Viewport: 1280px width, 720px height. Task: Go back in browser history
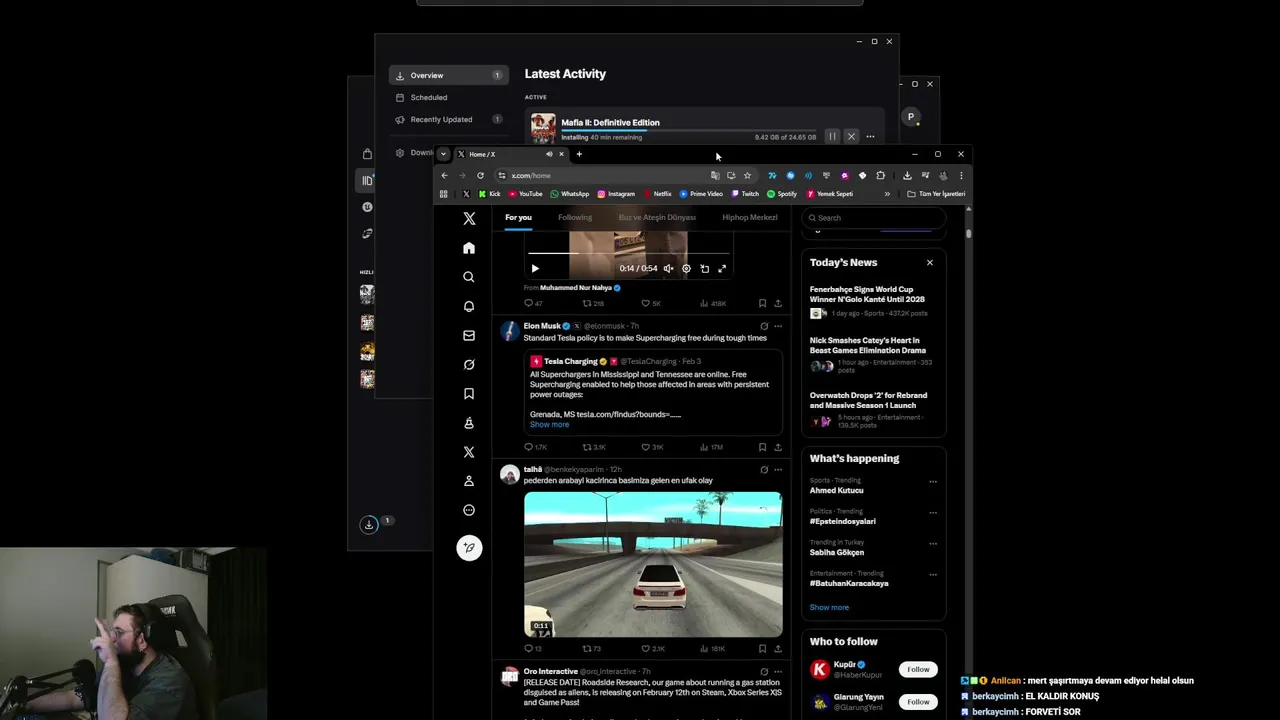[444, 175]
